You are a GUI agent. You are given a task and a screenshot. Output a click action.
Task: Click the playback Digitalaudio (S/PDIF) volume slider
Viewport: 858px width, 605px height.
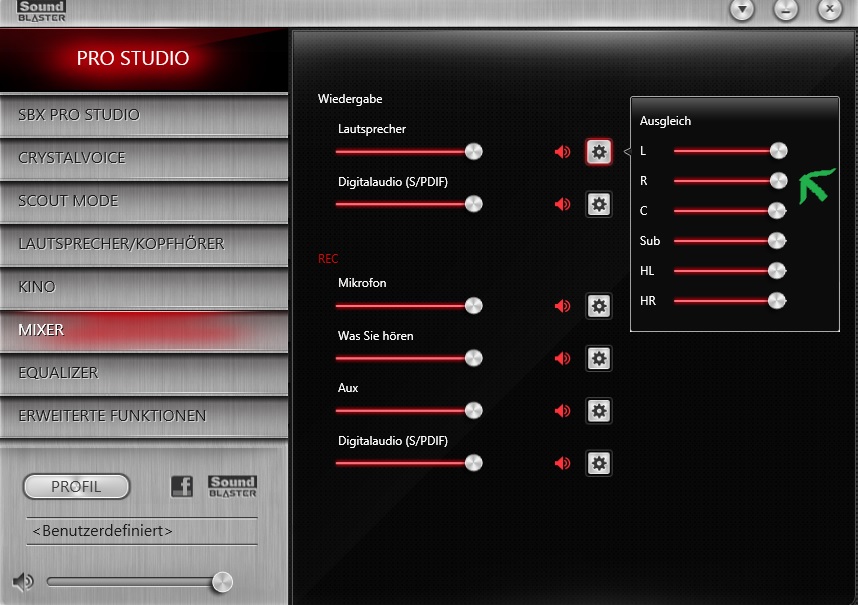coord(409,204)
